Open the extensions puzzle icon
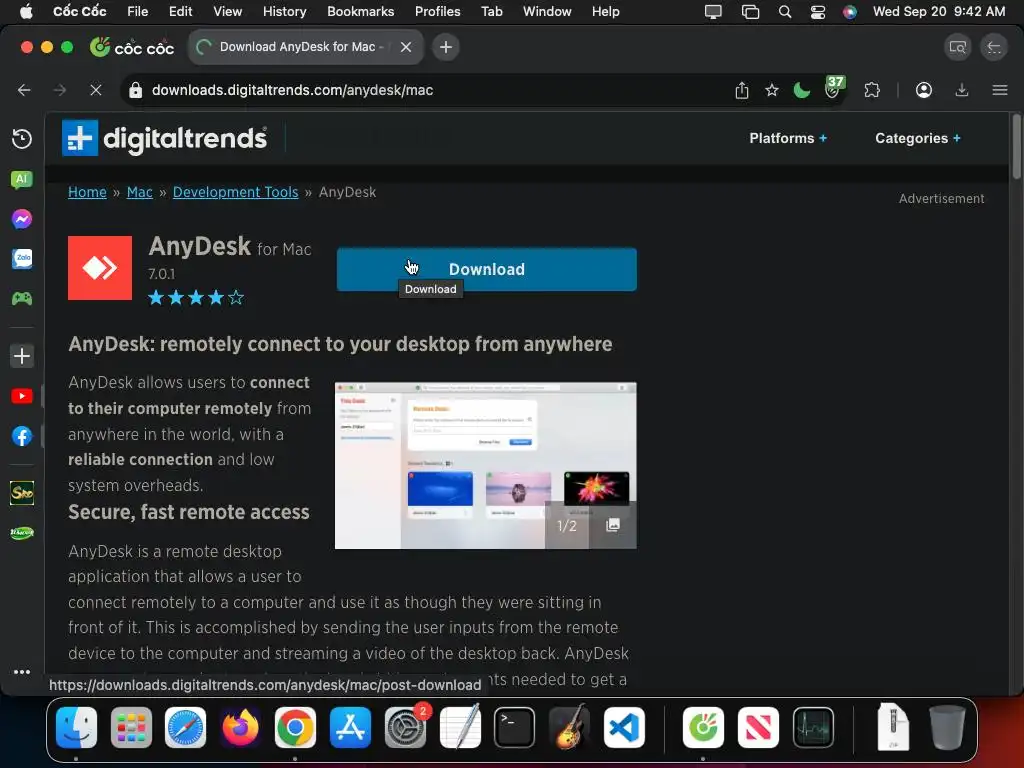The image size is (1024, 768). point(872,90)
